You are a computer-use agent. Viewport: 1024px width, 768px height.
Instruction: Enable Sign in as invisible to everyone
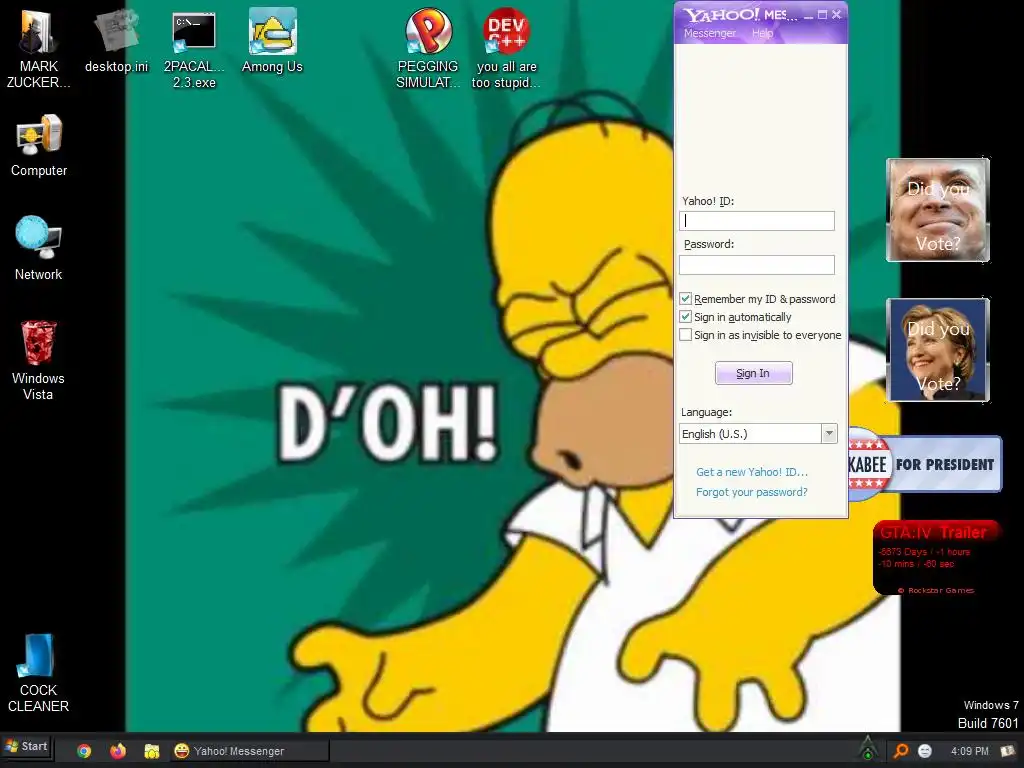pyautogui.click(x=686, y=335)
